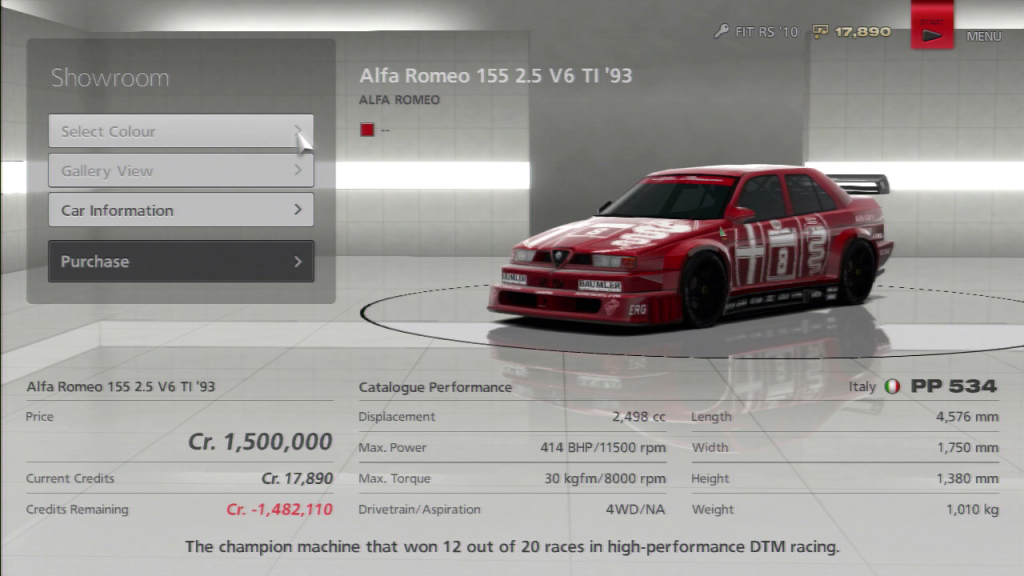Click the red START play button
Viewport: 1024px width, 576px height.
pos(932,25)
